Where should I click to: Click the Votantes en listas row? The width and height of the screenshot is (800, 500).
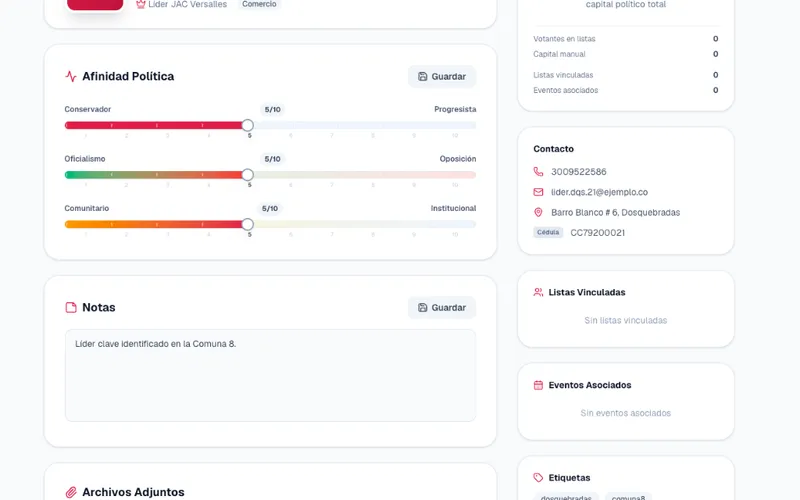(626, 39)
